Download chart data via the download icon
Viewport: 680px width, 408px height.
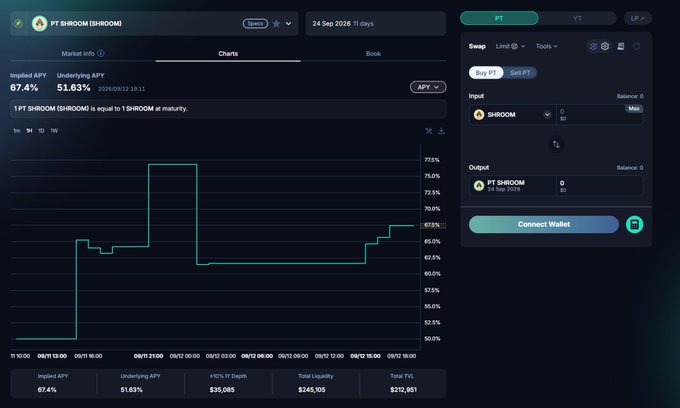pyautogui.click(x=441, y=131)
